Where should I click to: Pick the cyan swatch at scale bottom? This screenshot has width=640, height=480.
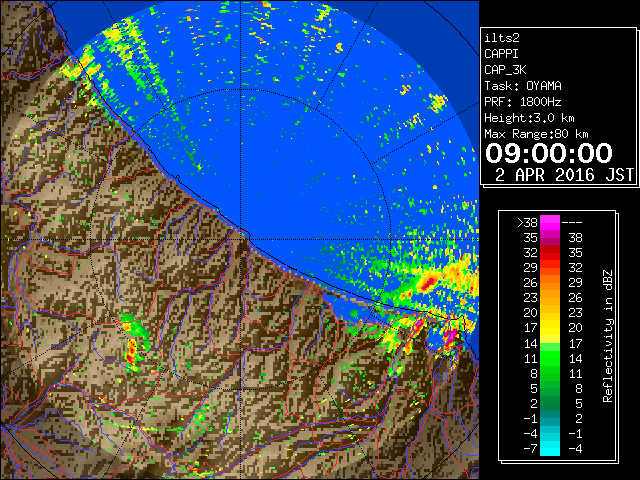point(550,448)
